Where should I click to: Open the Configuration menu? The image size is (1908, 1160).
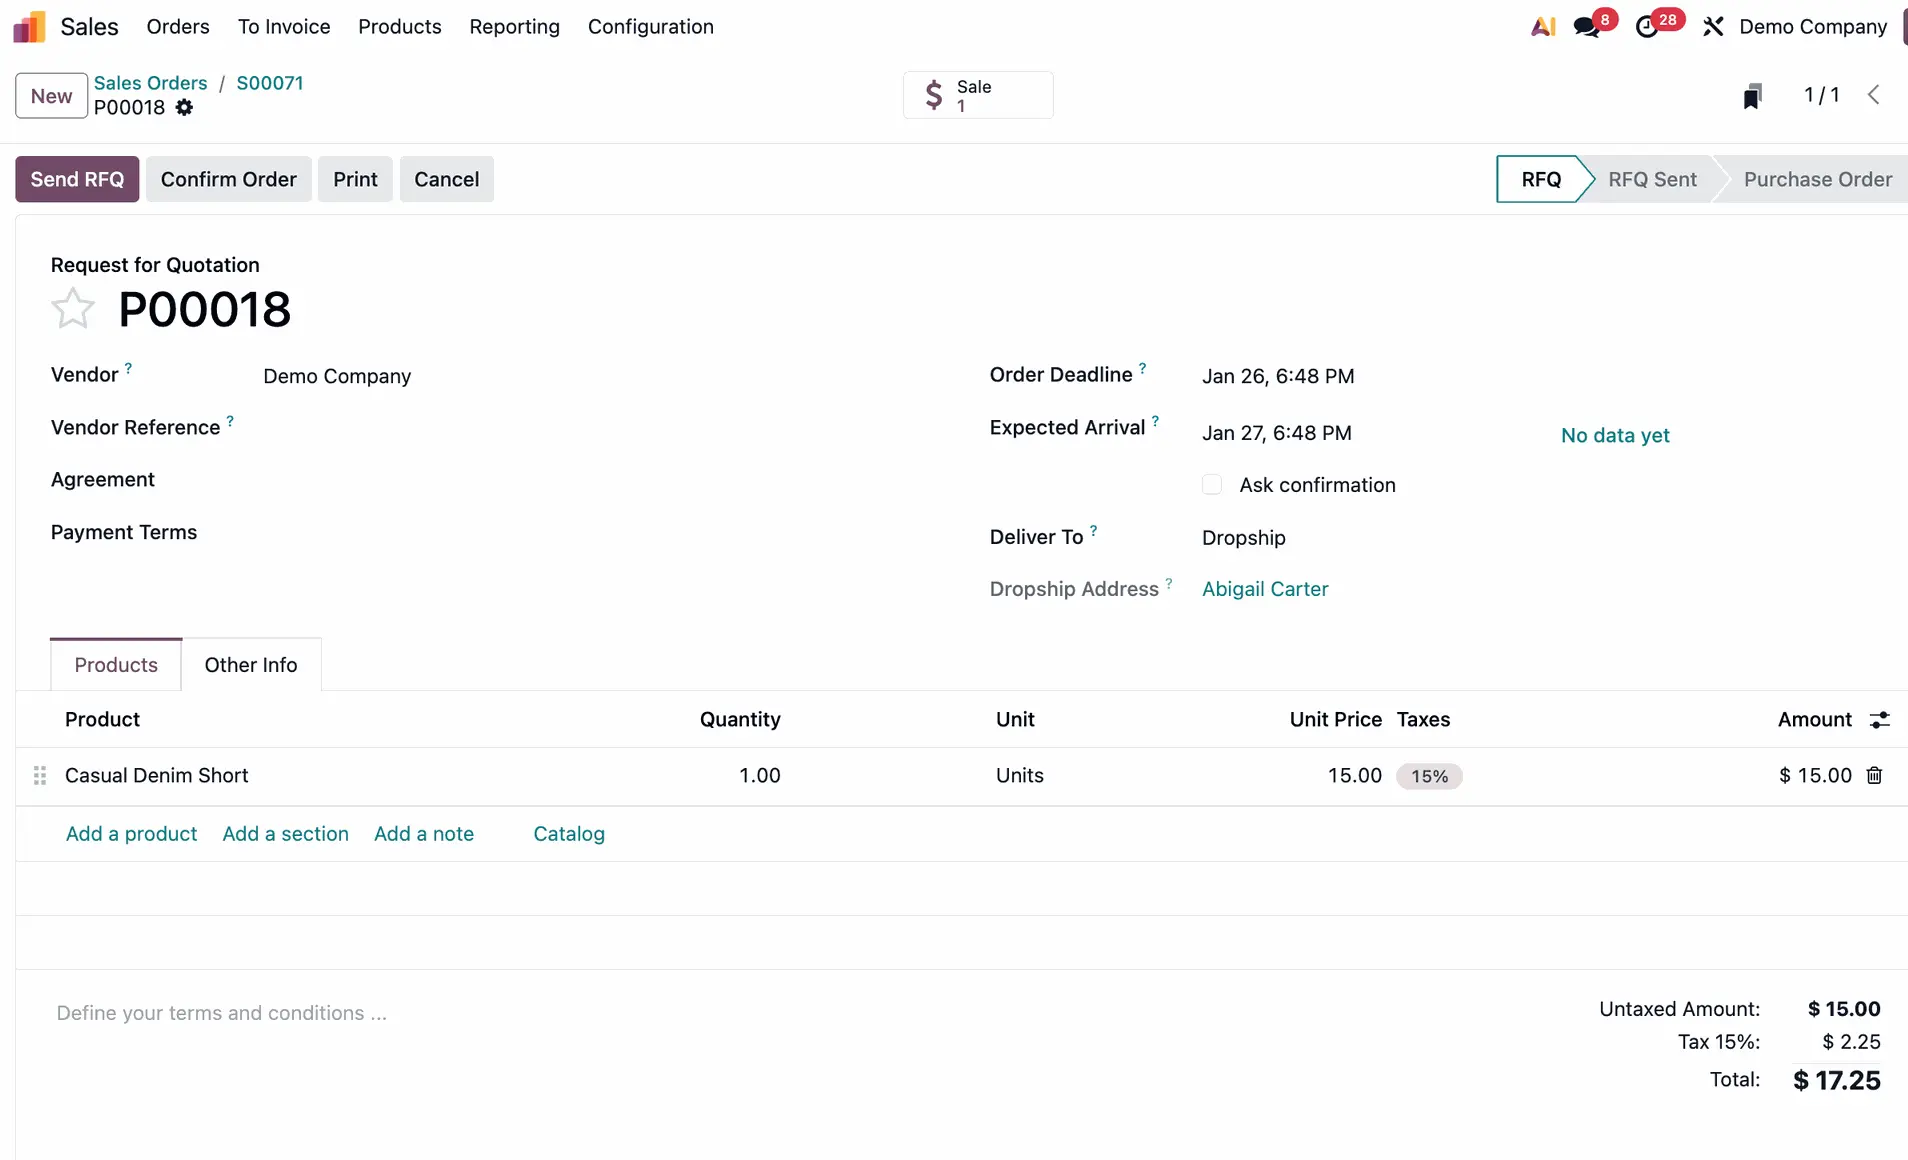pyautogui.click(x=650, y=27)
